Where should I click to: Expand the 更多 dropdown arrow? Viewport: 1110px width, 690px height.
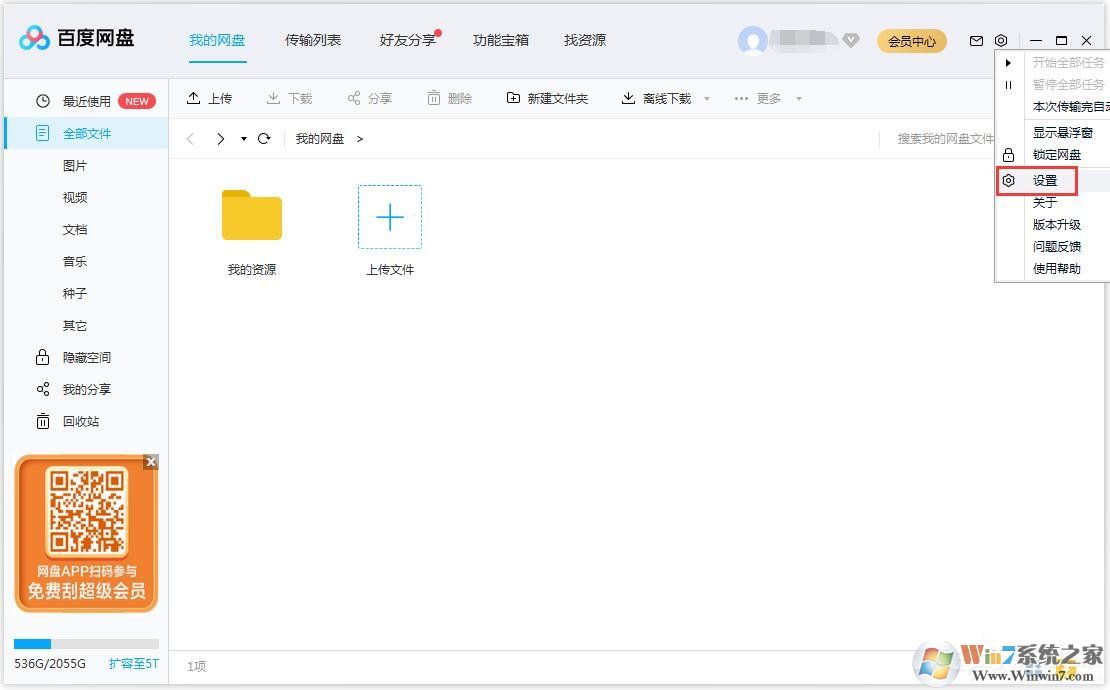[798, 98]
